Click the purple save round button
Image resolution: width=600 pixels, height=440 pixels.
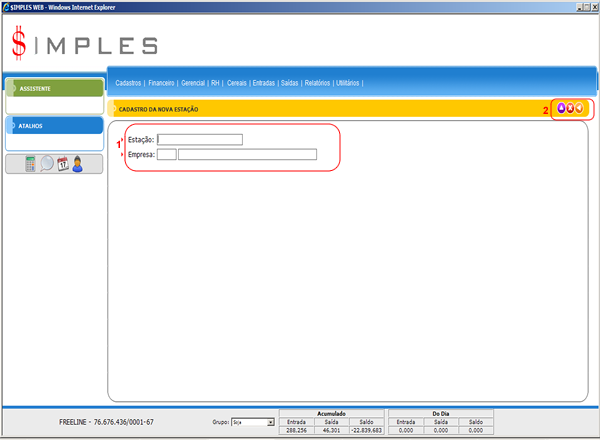(x=561, y=108)
